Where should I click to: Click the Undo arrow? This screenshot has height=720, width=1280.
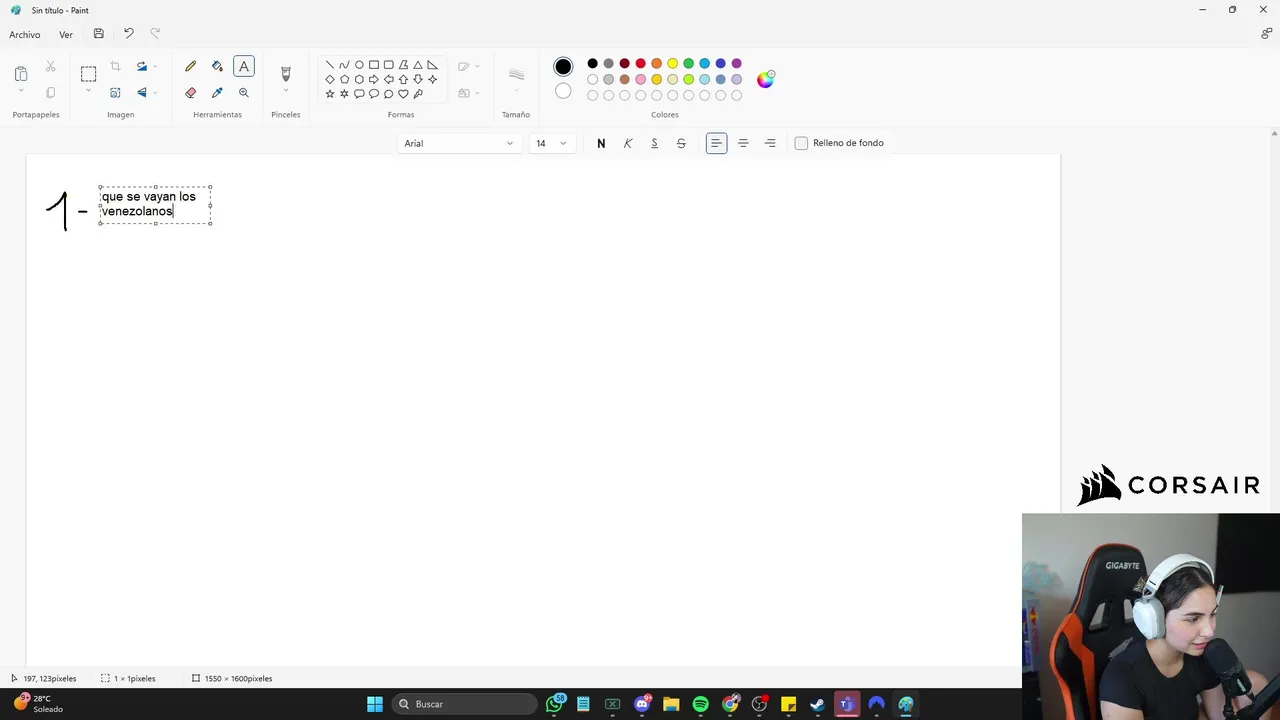pyautogui.click(x=128, y=34)
